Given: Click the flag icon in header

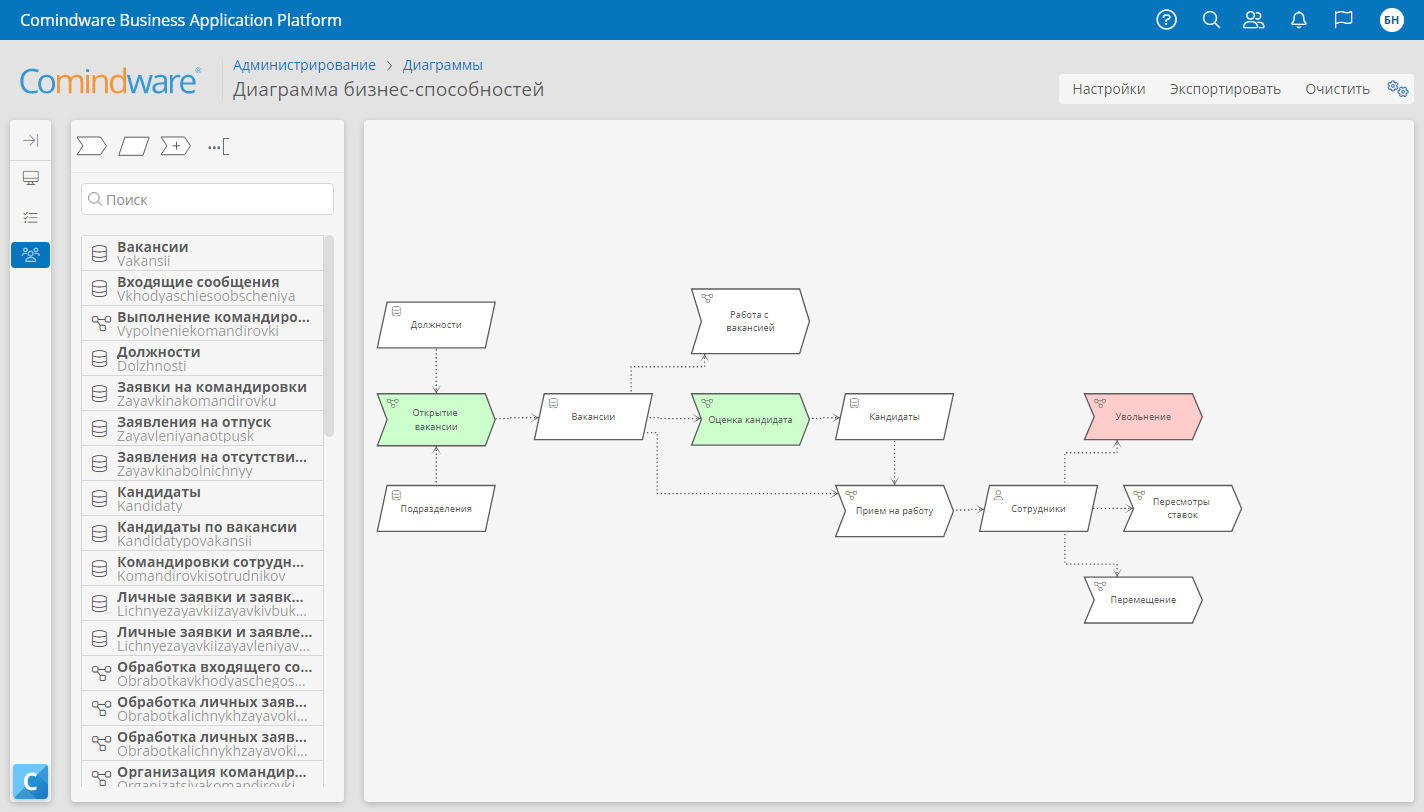Looking at the screenshot, I should [1343, 20].
